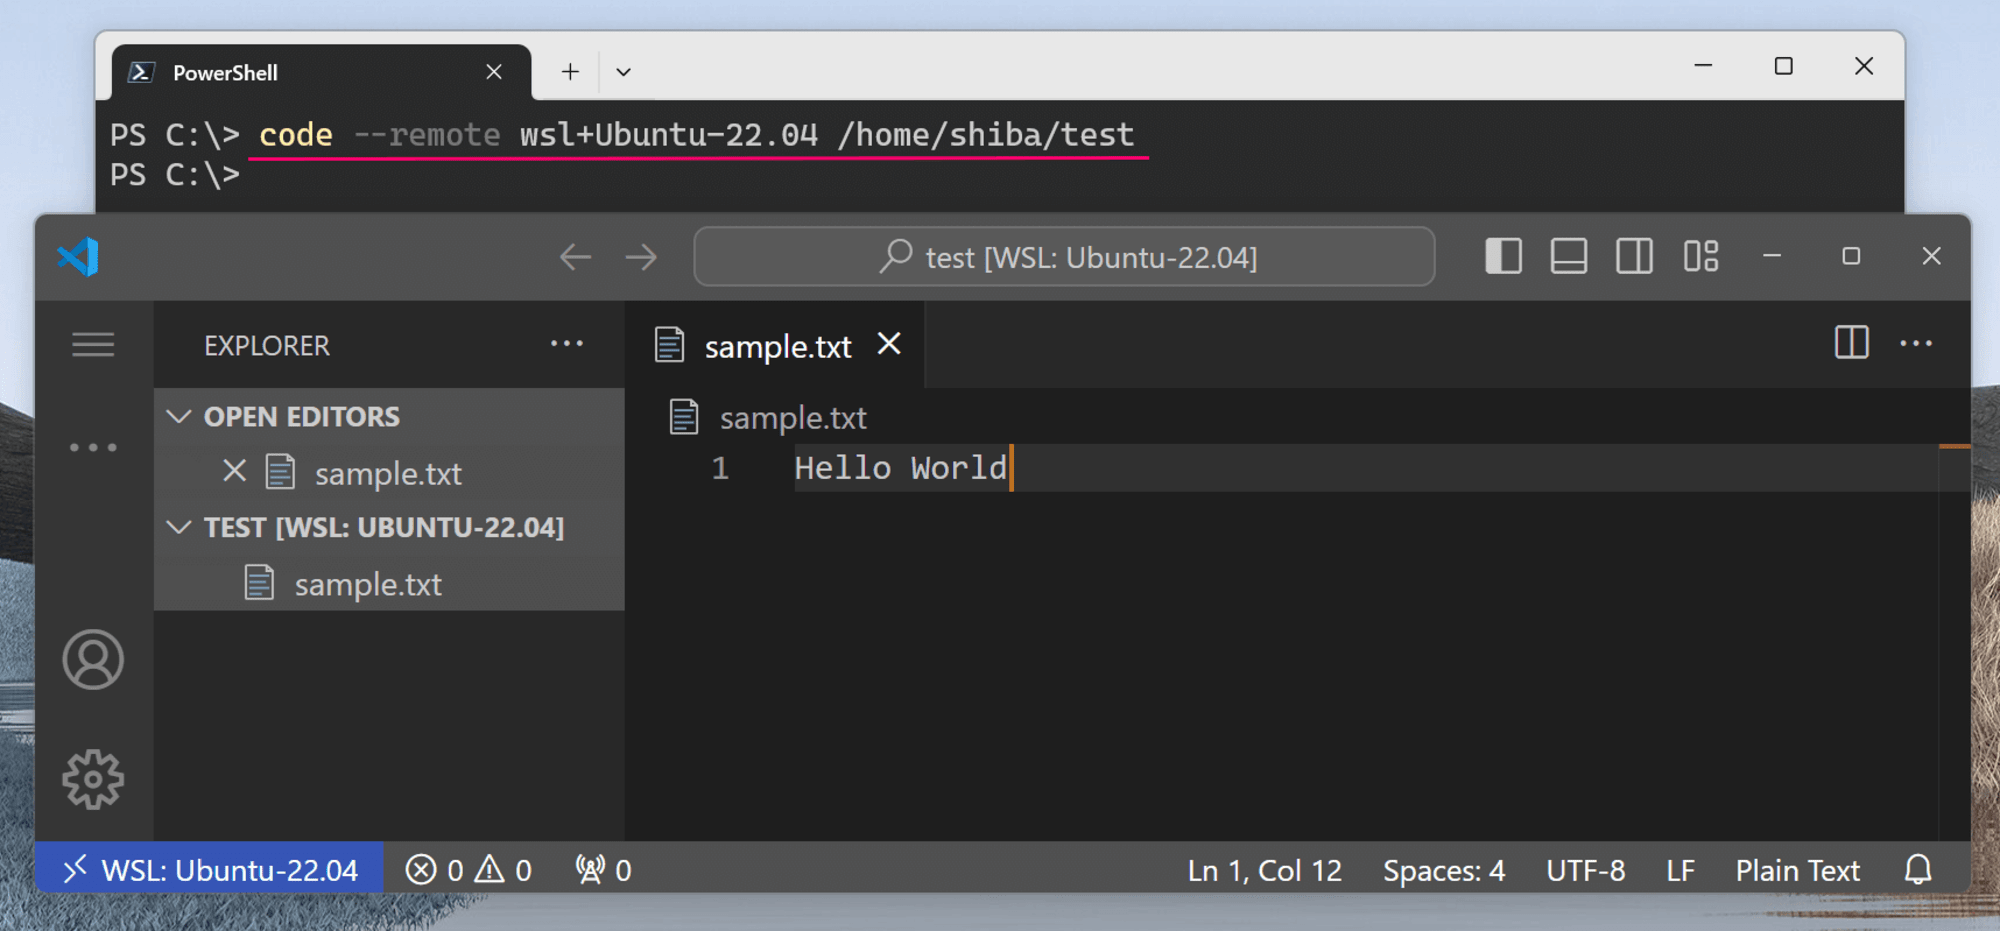2000x931 pixels.
Task: Change indentation via Spaces: 4
Action: [1444, 870]
